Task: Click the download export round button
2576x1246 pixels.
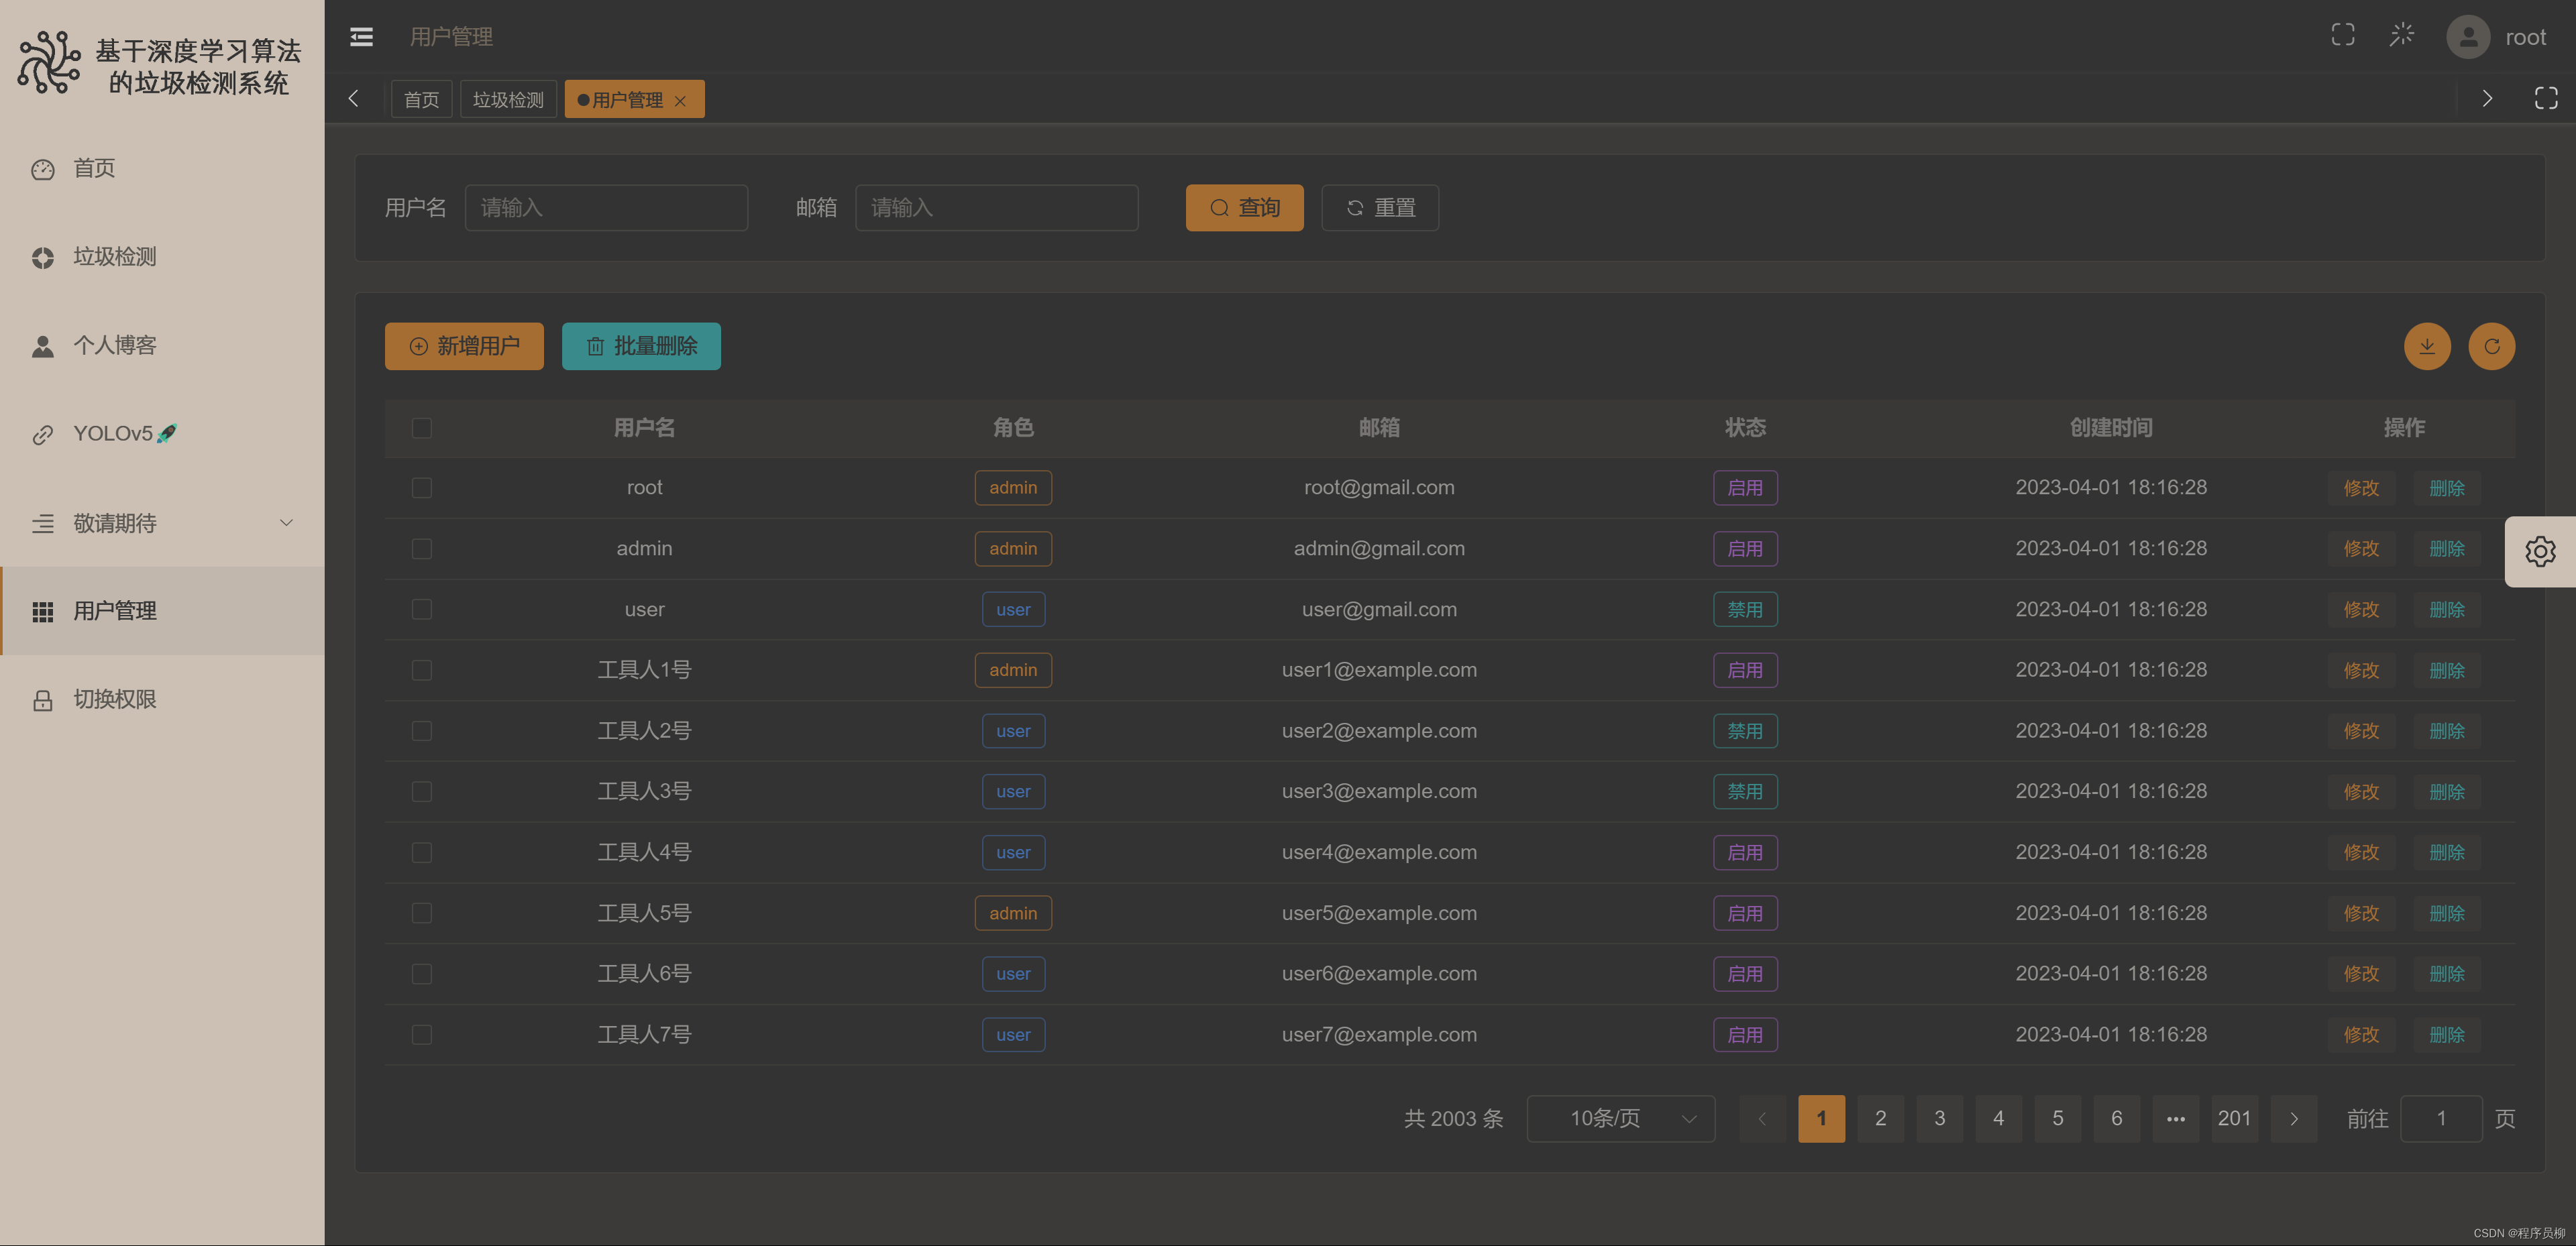Action: click(x=2427, y=346)
